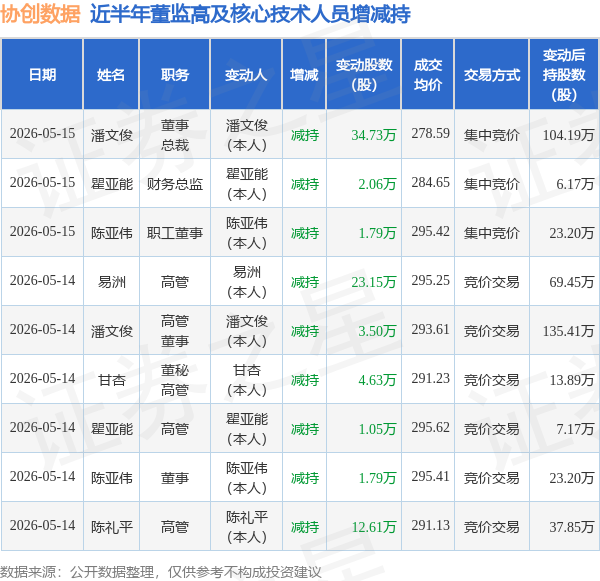Select the 278.59 average price cell

[430, 133]
